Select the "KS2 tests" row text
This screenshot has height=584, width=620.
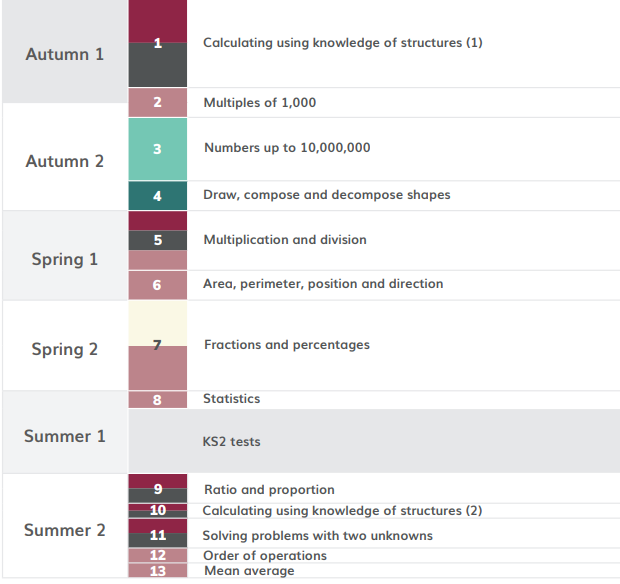click(x=231, y=441)
